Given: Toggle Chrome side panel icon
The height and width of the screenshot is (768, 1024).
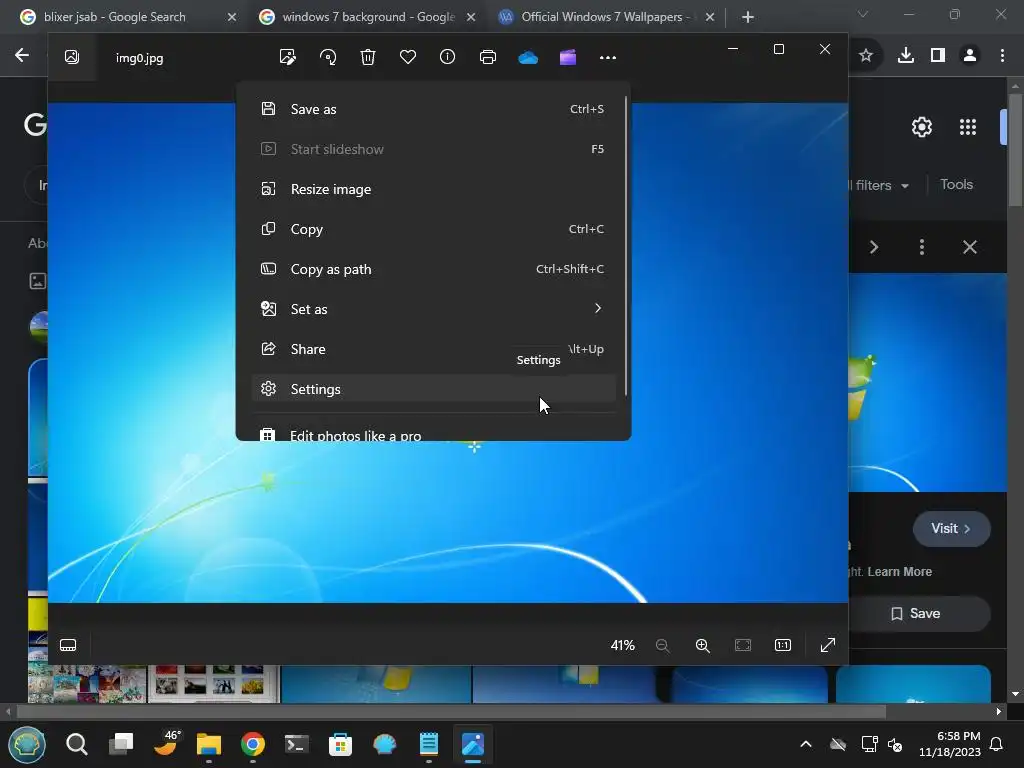Looking at the screenshot, I should pyautogui.click(x=938, y=56).
